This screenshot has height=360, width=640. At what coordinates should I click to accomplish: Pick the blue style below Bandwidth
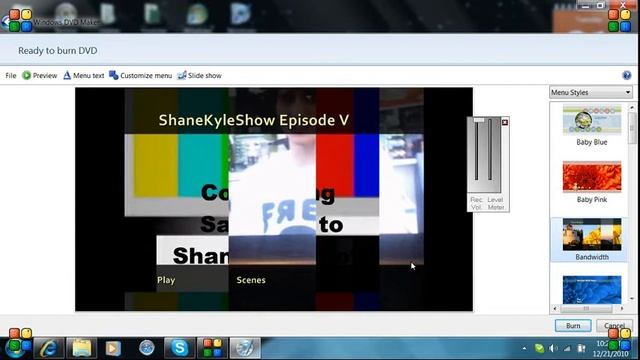[592, 290]
